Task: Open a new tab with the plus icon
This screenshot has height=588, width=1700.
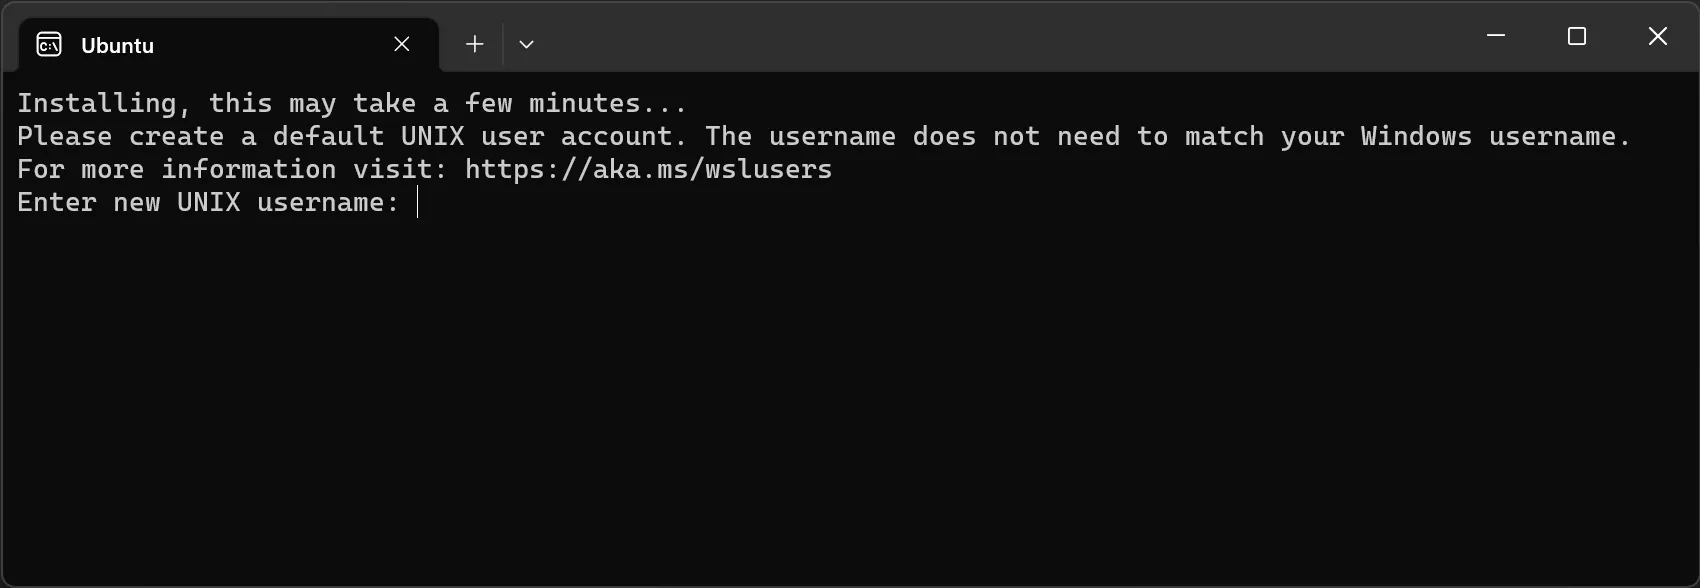Action: [x=475, y=44]
